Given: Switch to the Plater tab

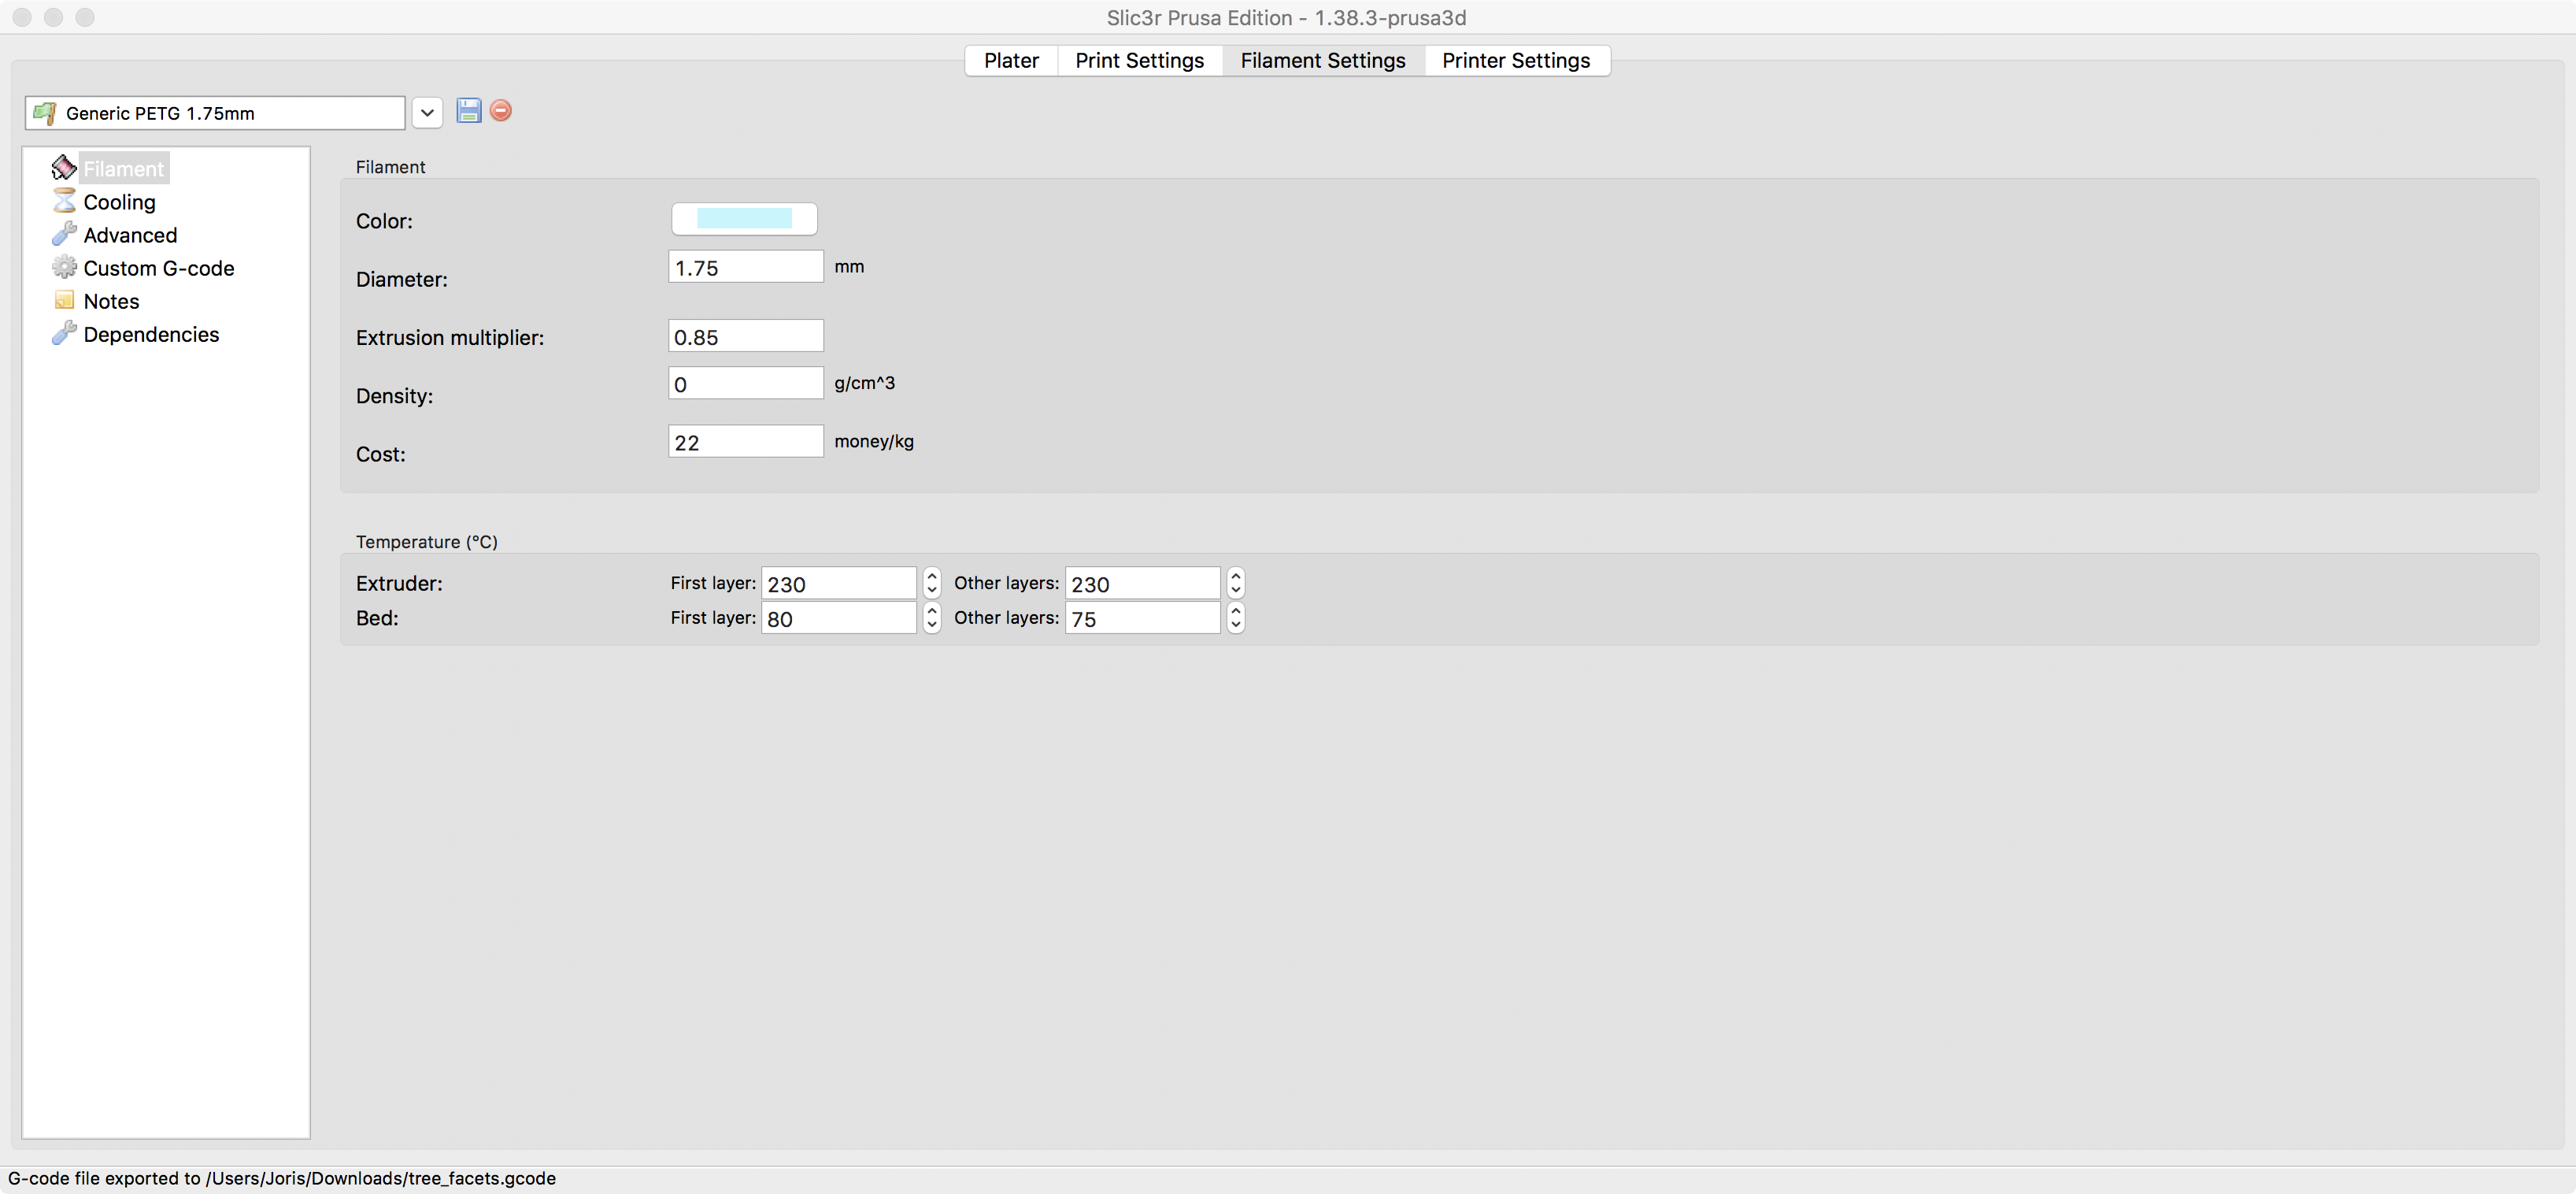Looking at the screenshot, I should [1011, 60].
